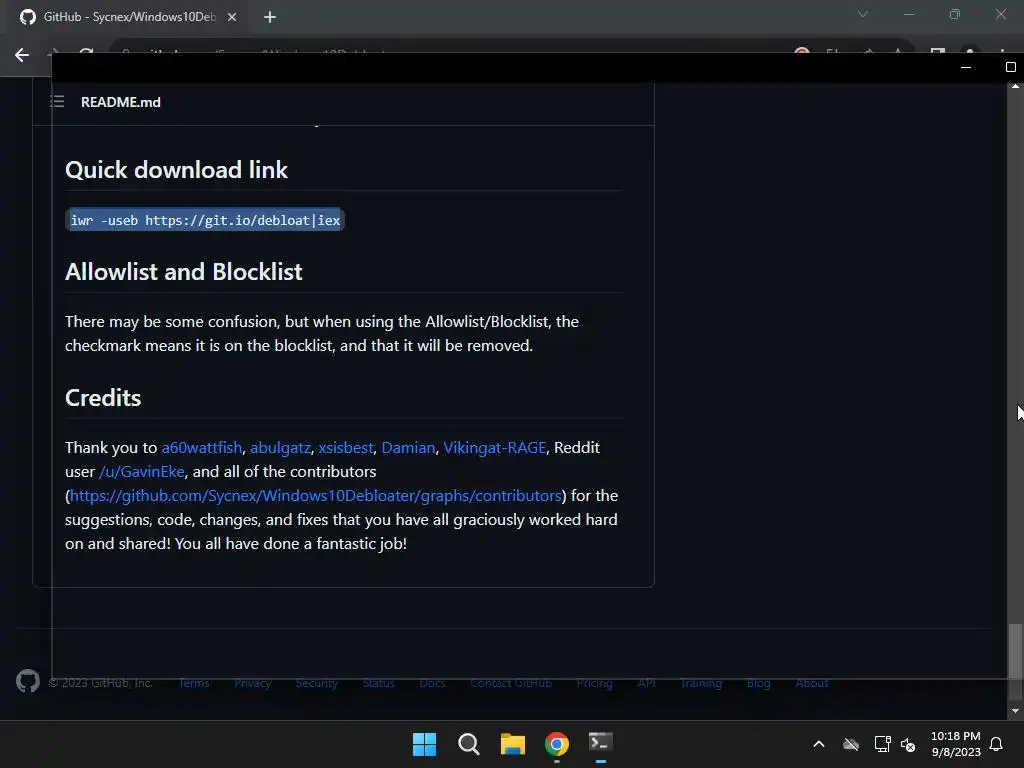Open the About footer link
This screenshot has height=768, width=1024.
tap(812, 683)
